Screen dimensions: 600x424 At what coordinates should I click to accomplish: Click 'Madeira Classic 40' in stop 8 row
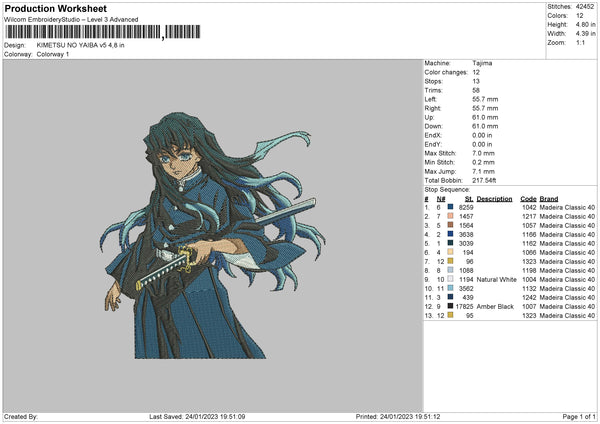pyautogui.click(x=567, y=271)
